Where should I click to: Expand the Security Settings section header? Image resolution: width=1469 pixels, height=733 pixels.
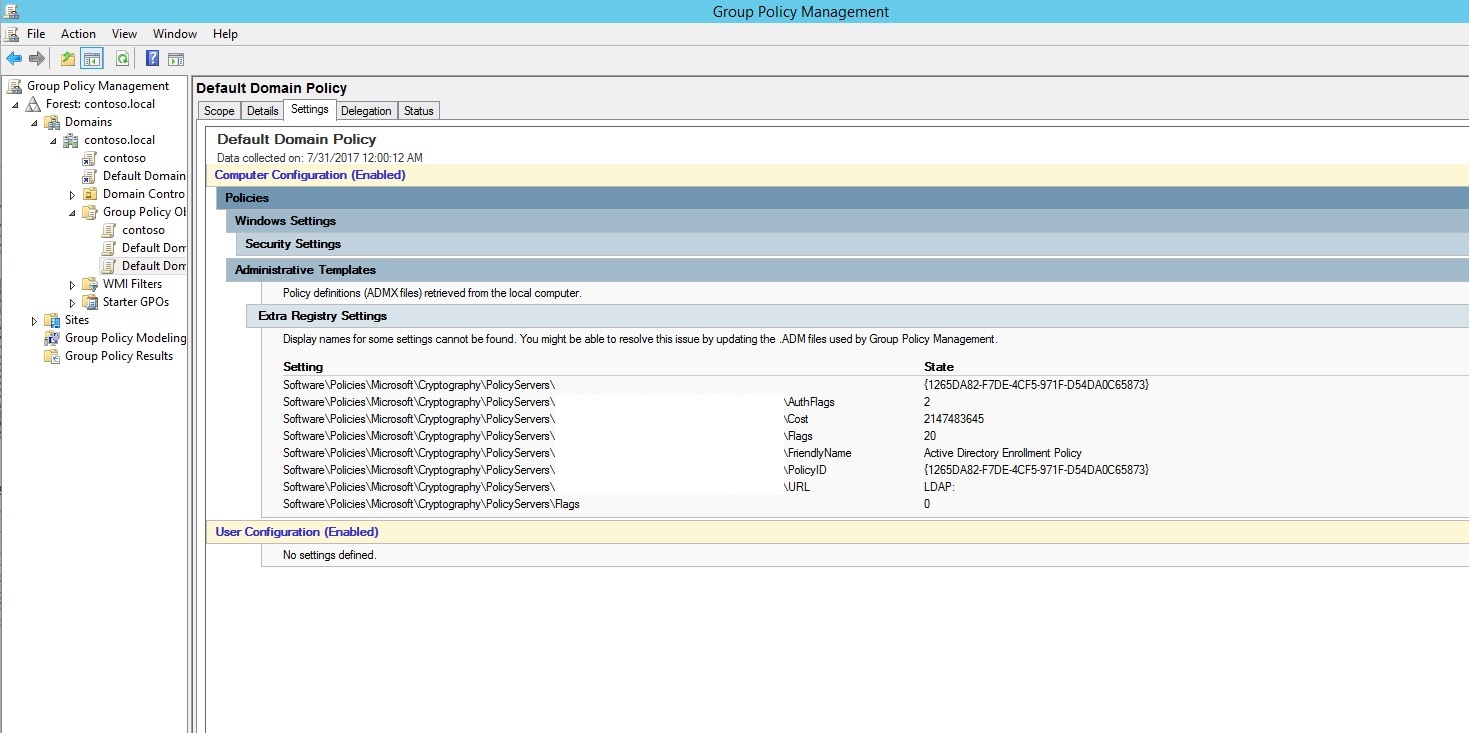pyautogui.click(x=852, y=244)
